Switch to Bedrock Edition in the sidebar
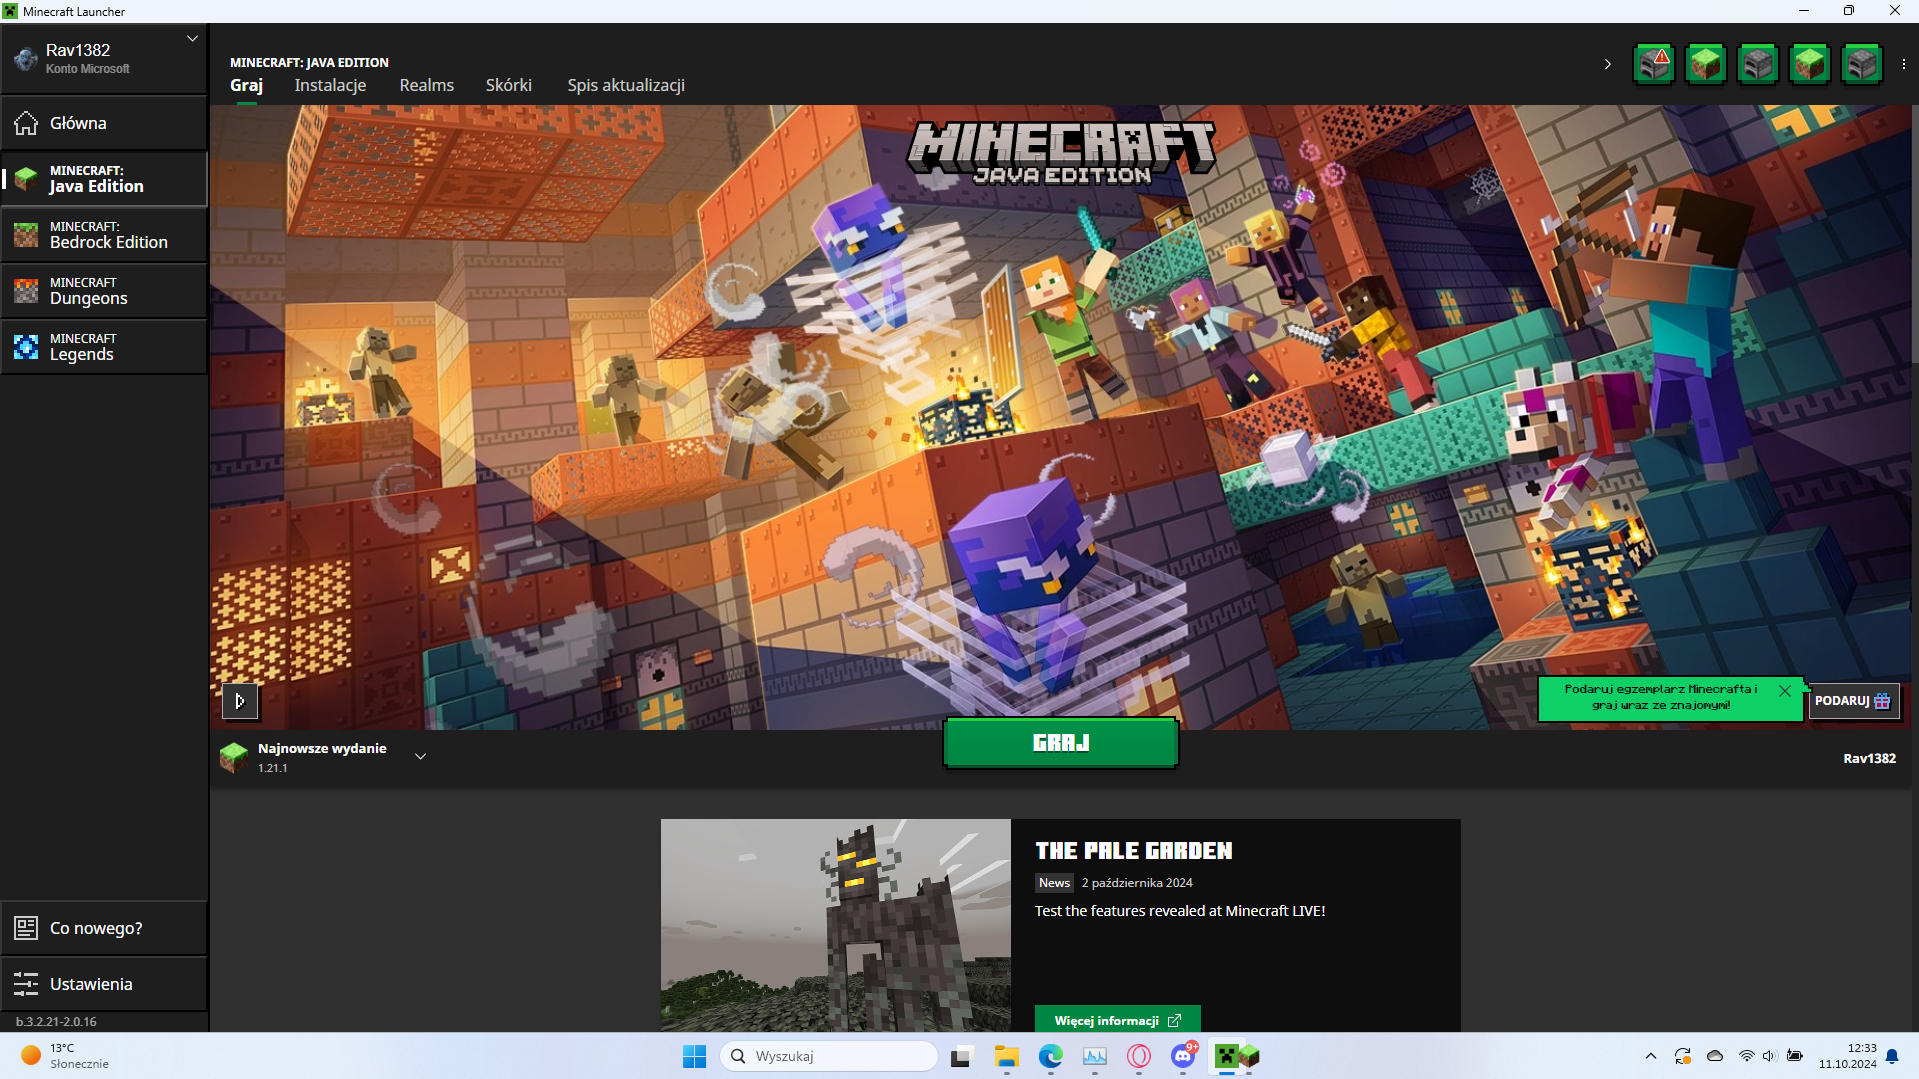The image size is (1919, 1079). (x=104, y=235)
